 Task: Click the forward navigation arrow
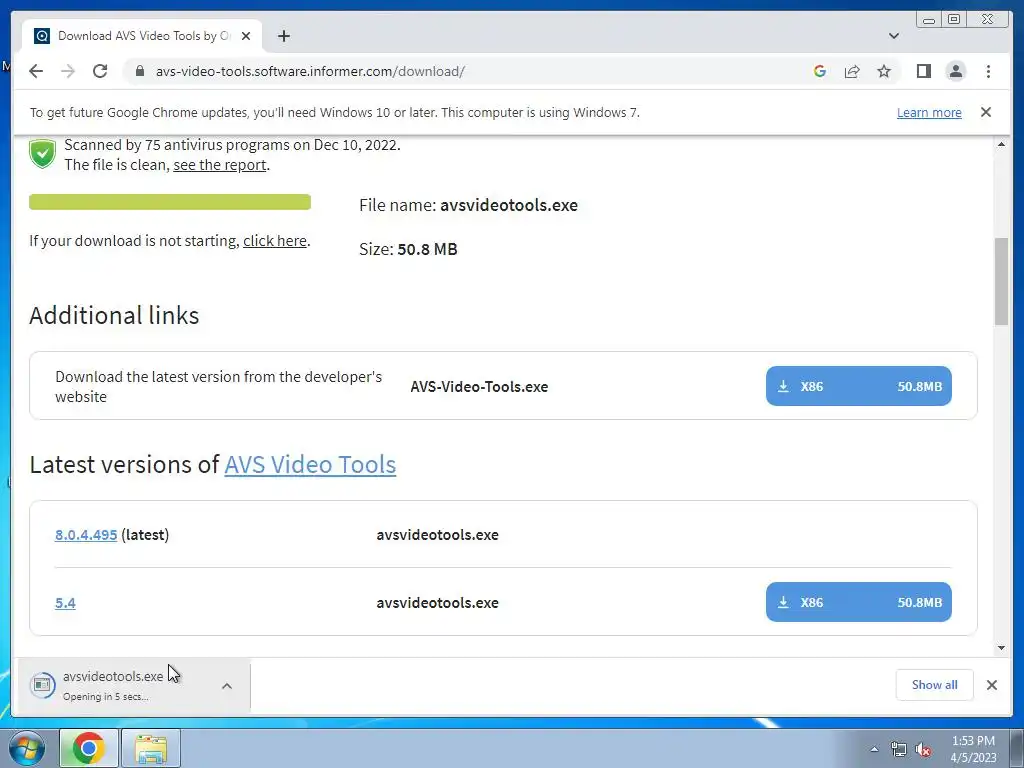click(x=68, y=71)
